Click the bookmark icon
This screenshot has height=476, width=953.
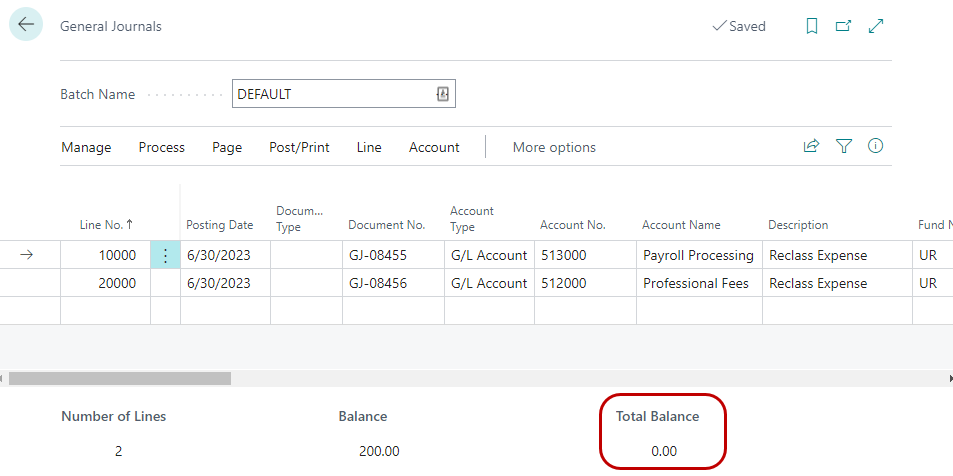tap(812, 26)
